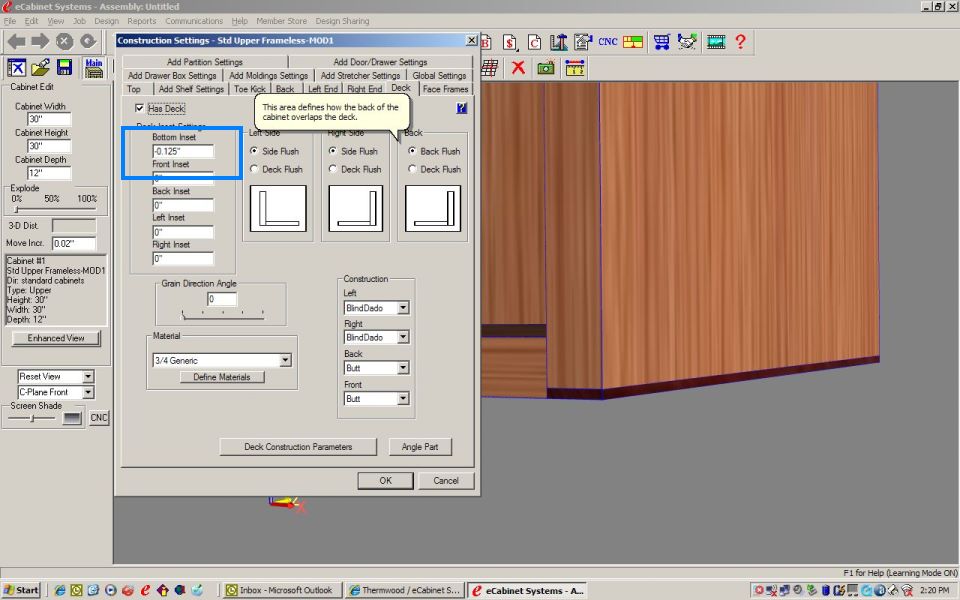Click the gray refresh circle icon
960x600 pixels.
pyautogui.click(x=88, y=42)
